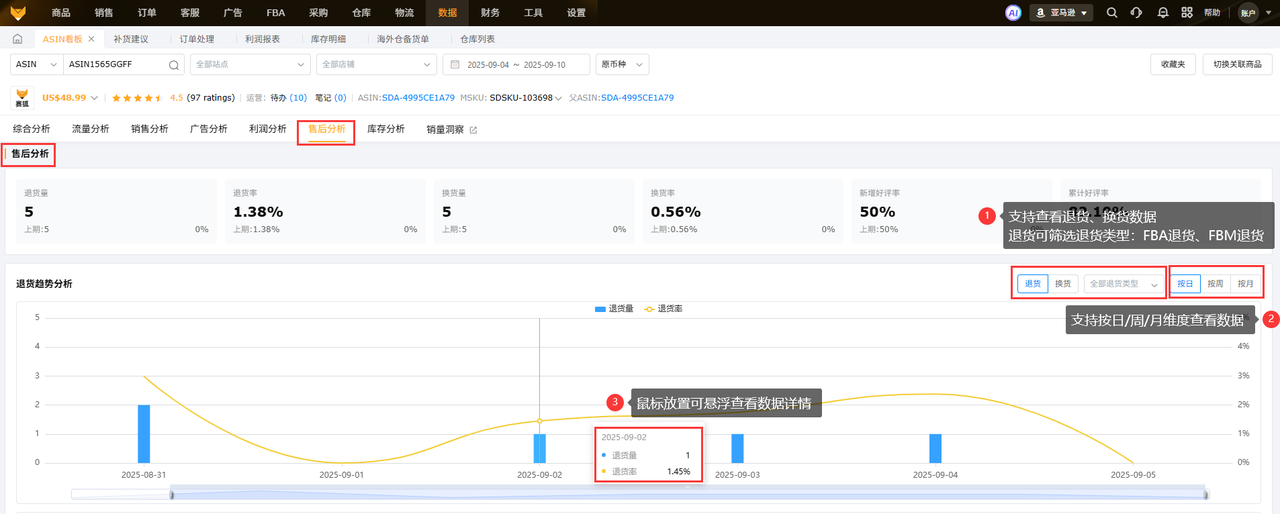The width and height of the screenshot is (1280, 514).
Task: Select 退货 view toggle
Action: click(x=1033, y=283)
